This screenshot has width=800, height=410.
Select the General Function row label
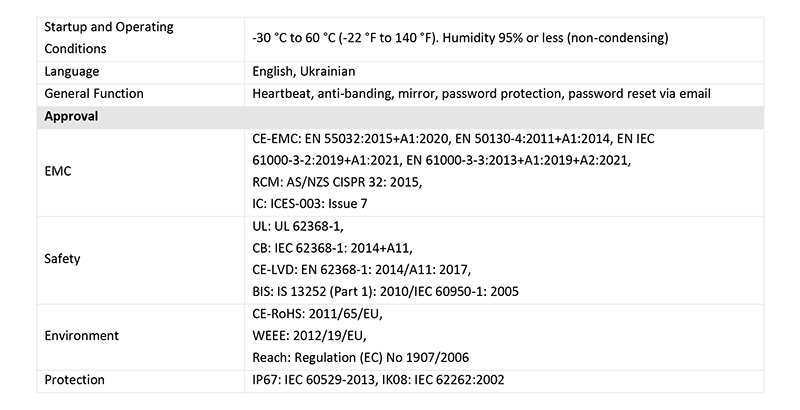click(x=97, y=93)
